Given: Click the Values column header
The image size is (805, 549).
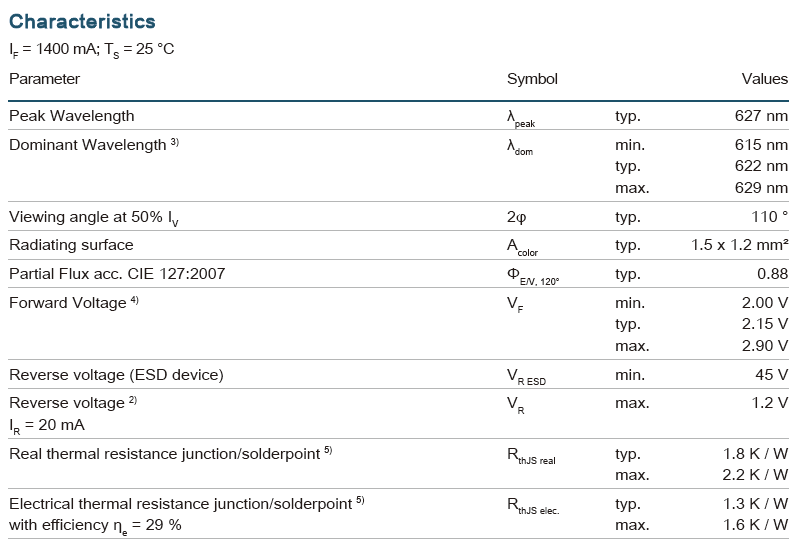Looking at the screenshot, I should (764, 79).
